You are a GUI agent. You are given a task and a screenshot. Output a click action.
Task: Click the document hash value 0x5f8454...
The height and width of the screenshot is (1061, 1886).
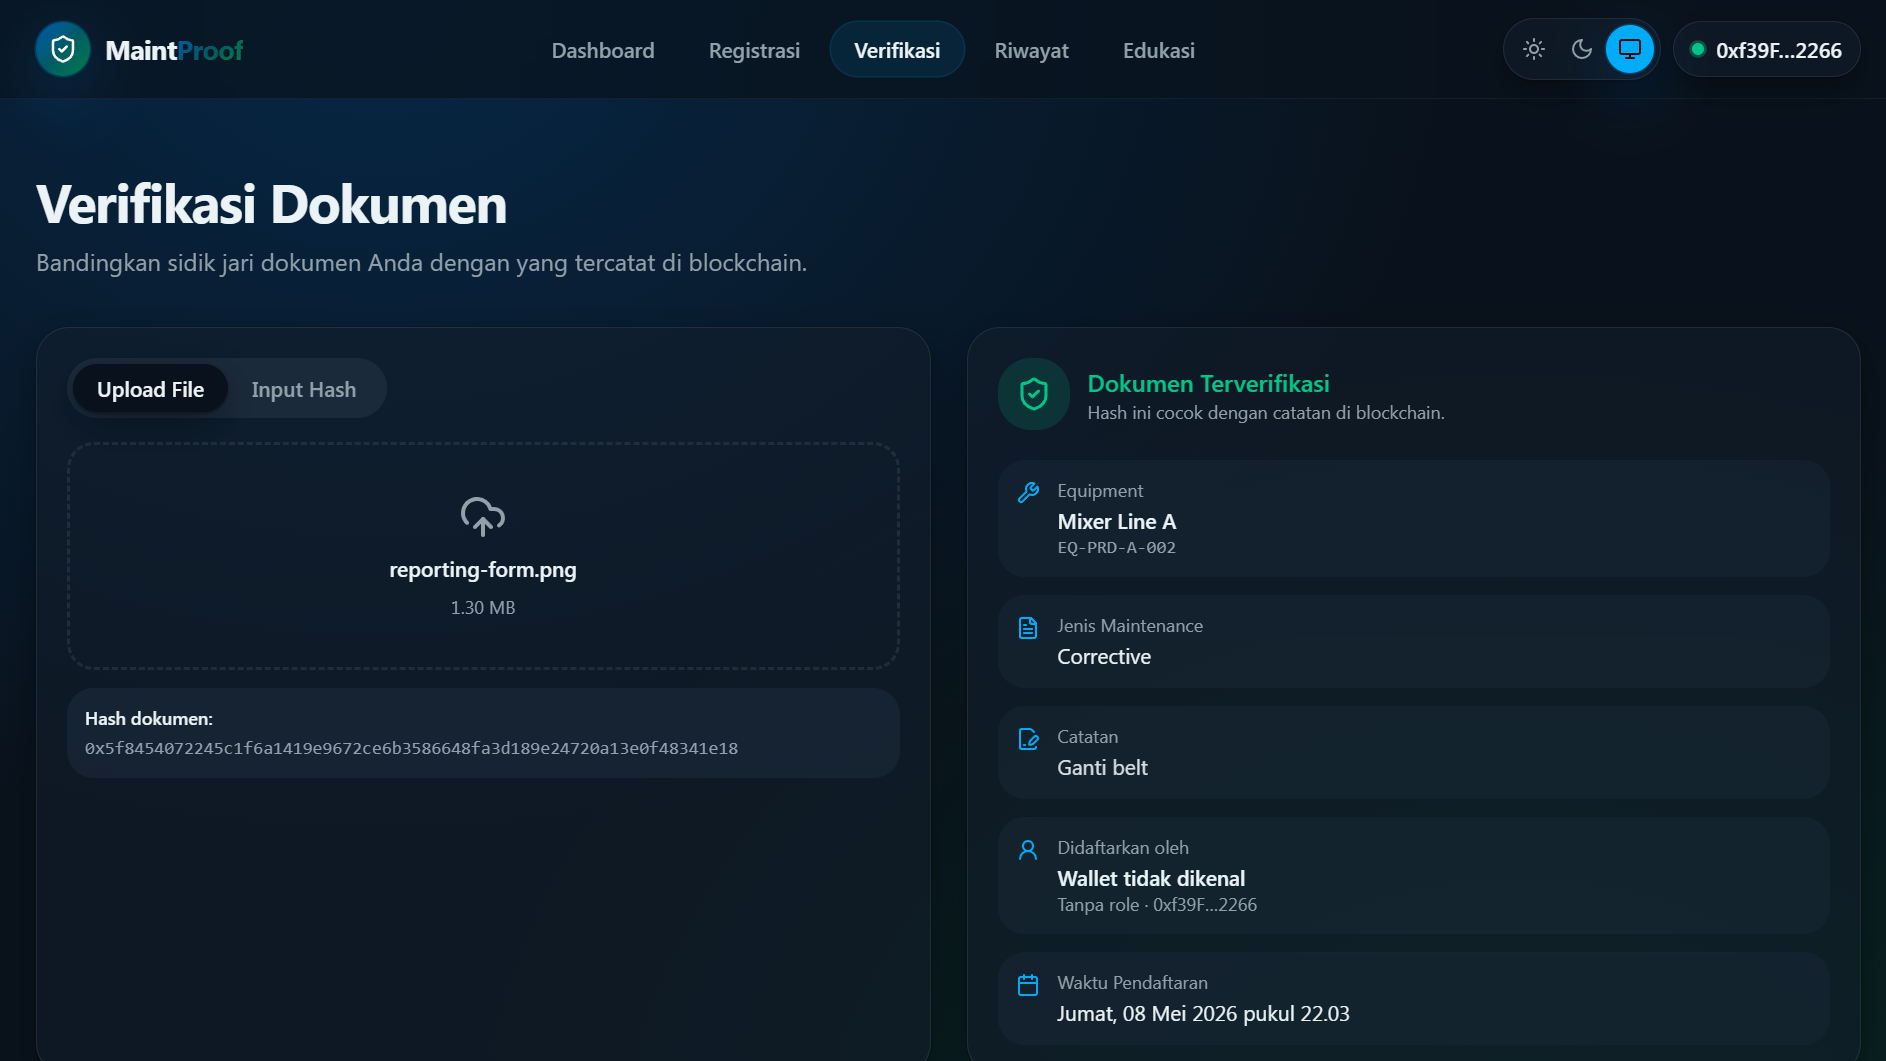click(411, 749)
